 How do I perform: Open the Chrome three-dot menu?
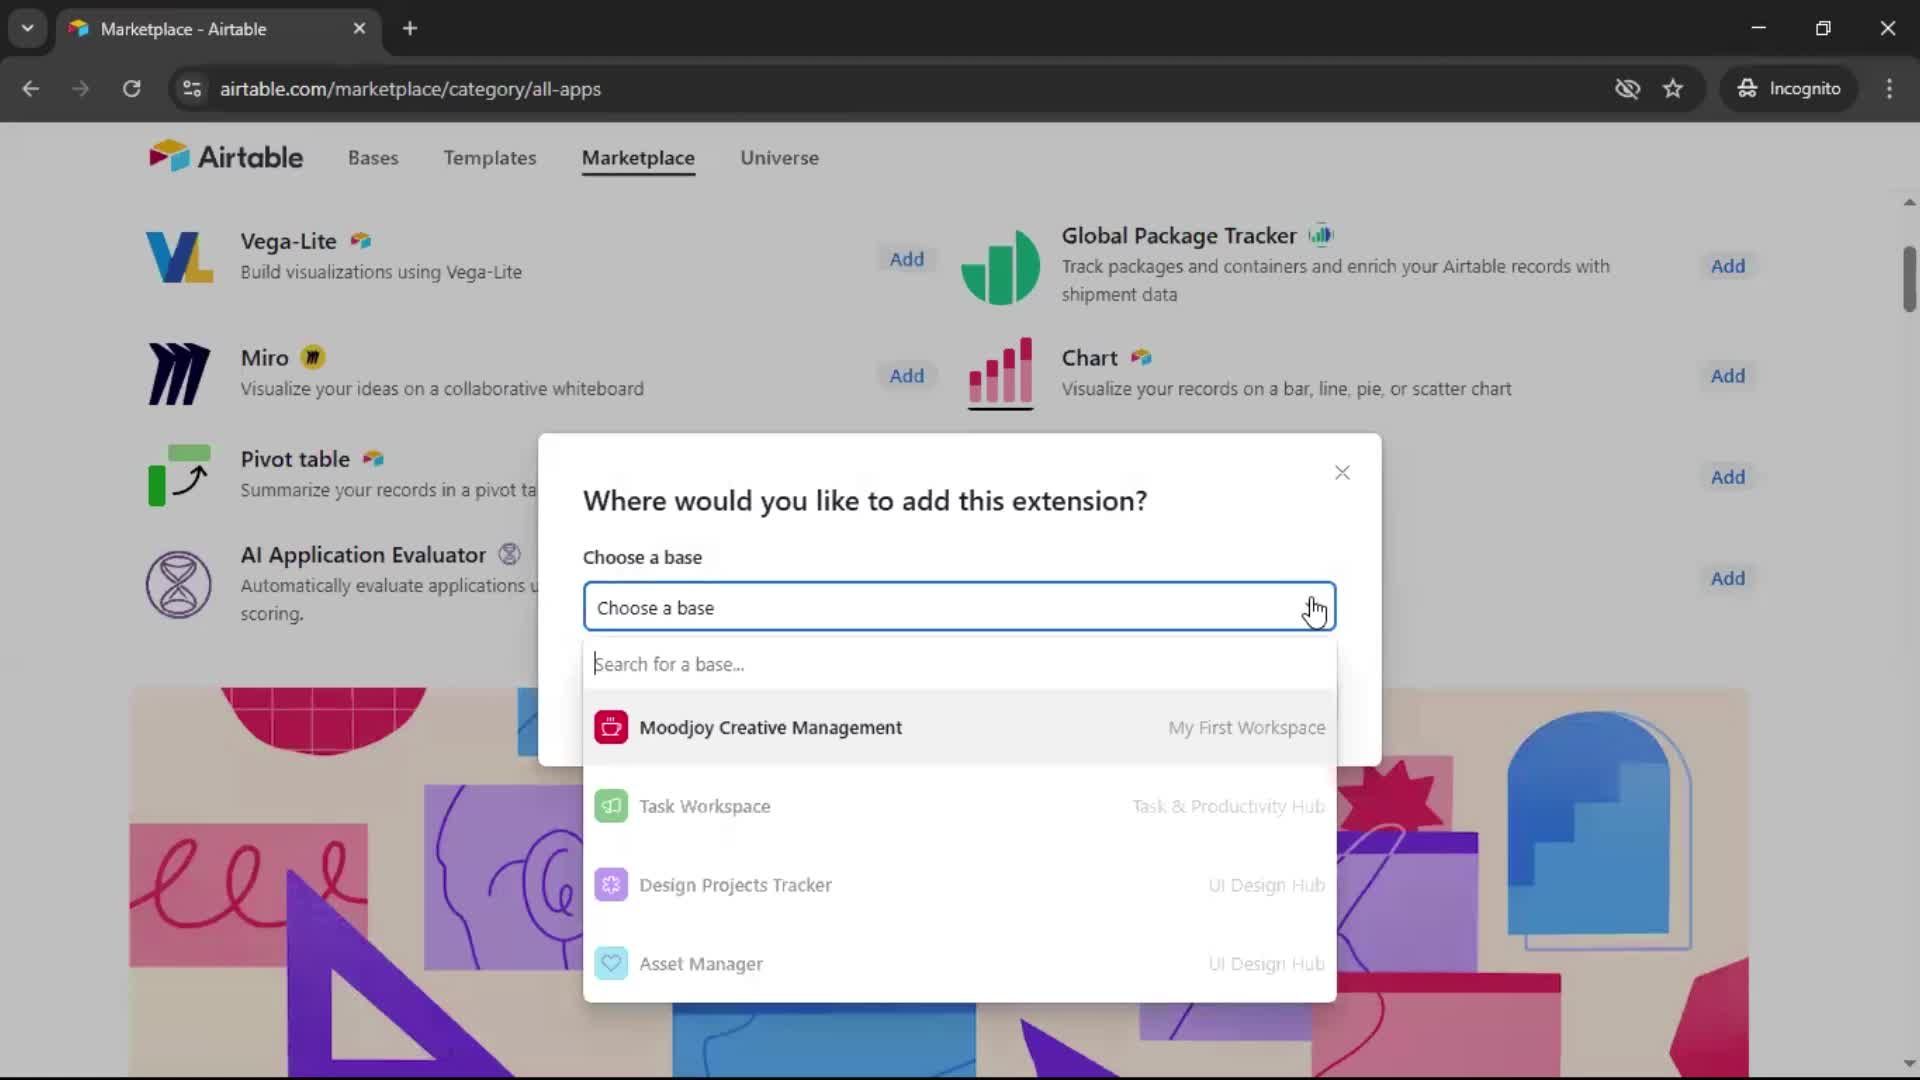[x=1889, y=89]
